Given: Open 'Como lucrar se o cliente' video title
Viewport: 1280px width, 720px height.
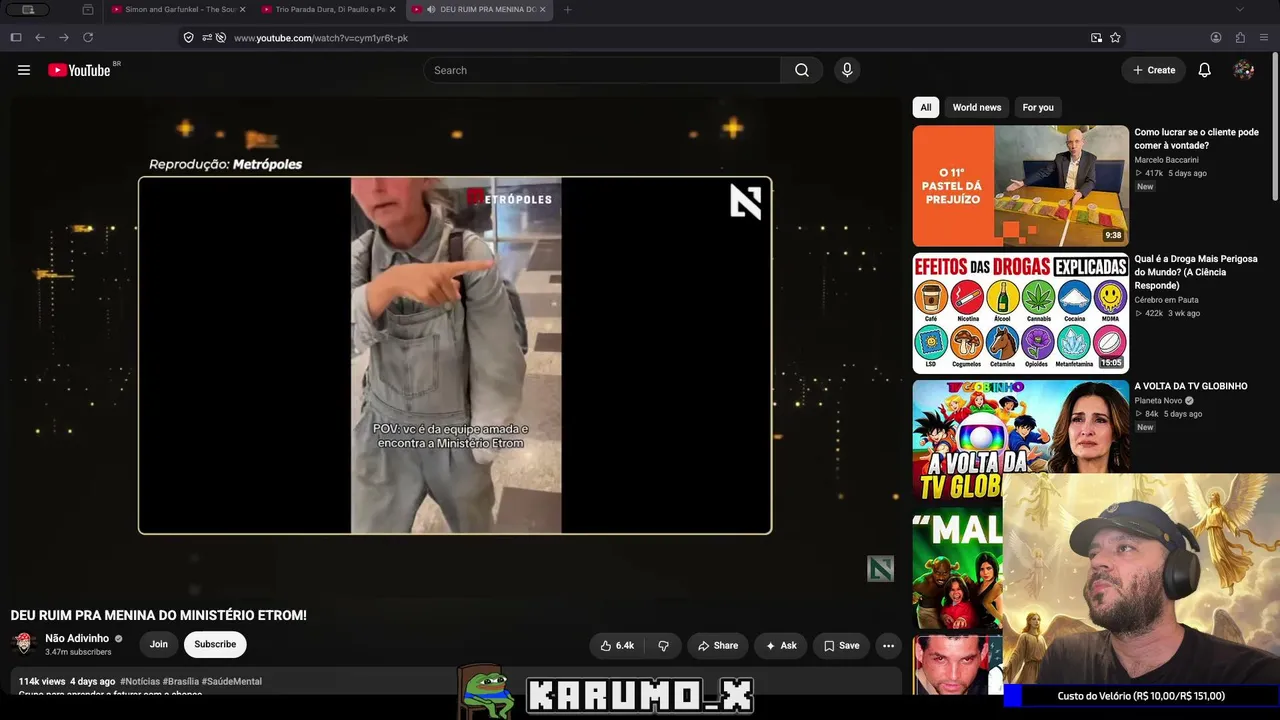Looking at the screenshot, I should pyautogui.click(x=1197, y=139).
